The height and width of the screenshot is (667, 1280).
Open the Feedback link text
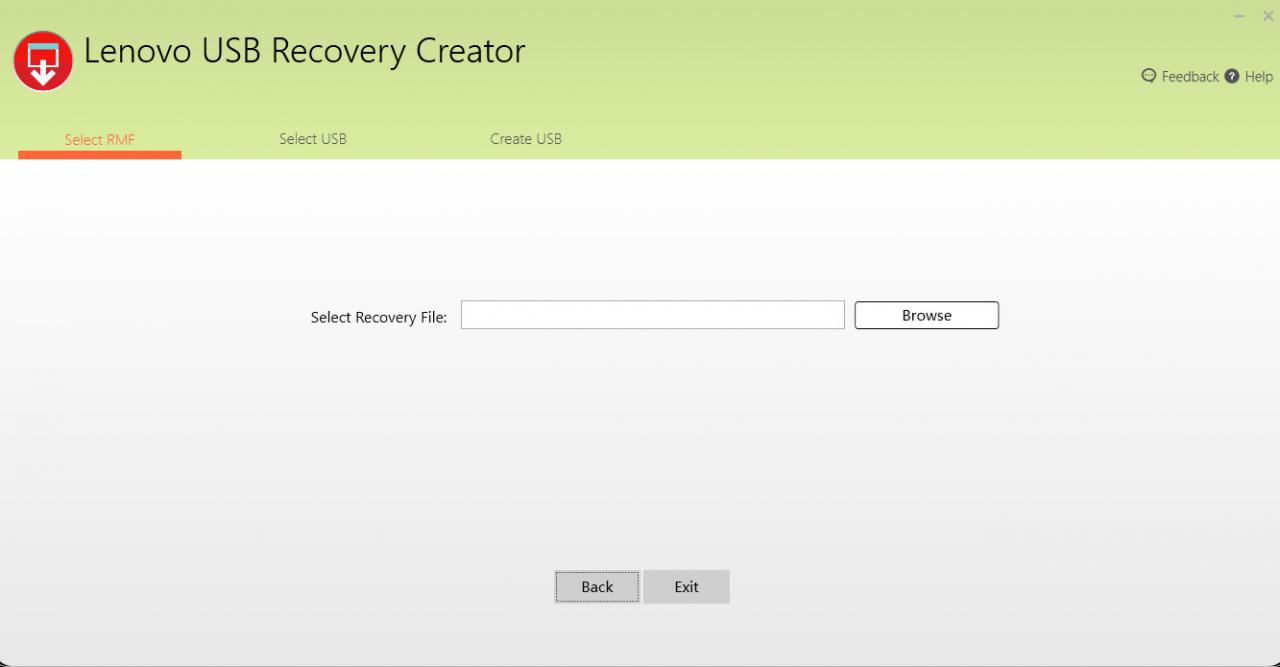click(1190, 77)
